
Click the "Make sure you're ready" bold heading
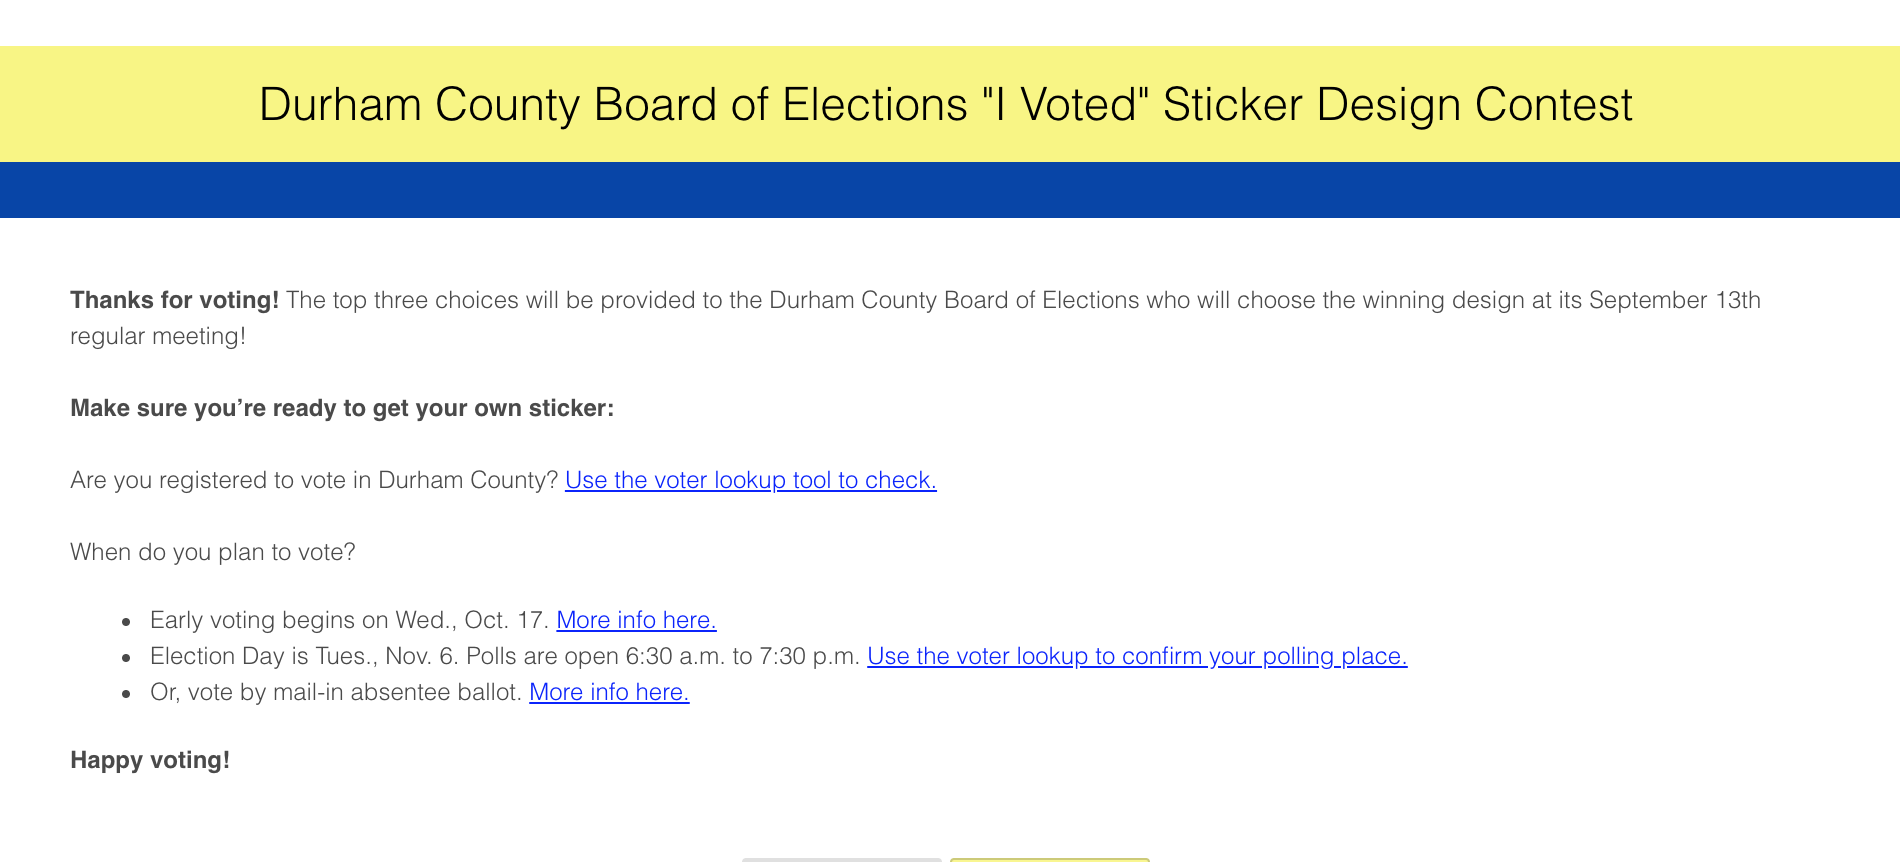342,409
